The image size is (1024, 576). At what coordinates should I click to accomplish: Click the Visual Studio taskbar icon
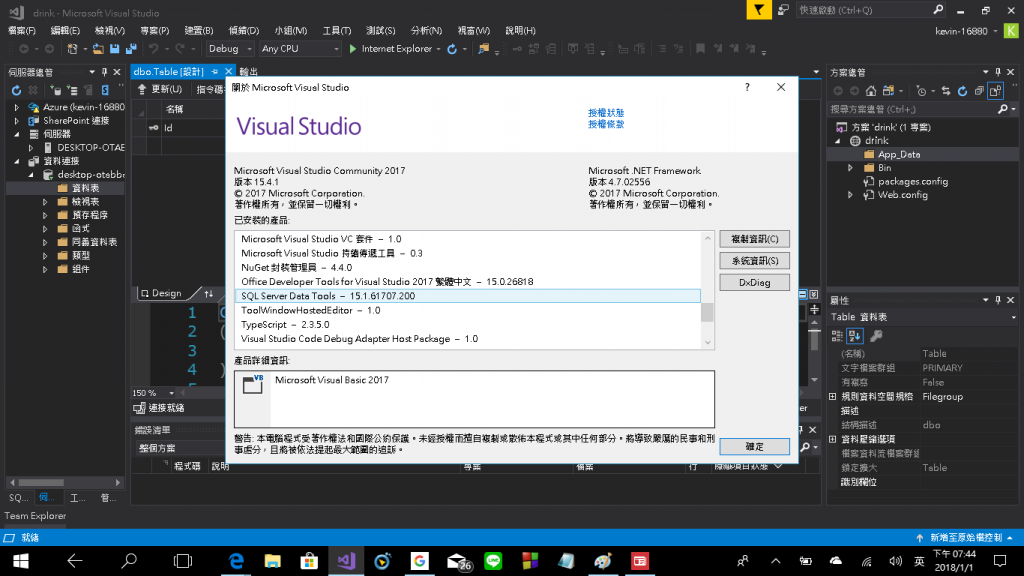[x=346, y=561]
